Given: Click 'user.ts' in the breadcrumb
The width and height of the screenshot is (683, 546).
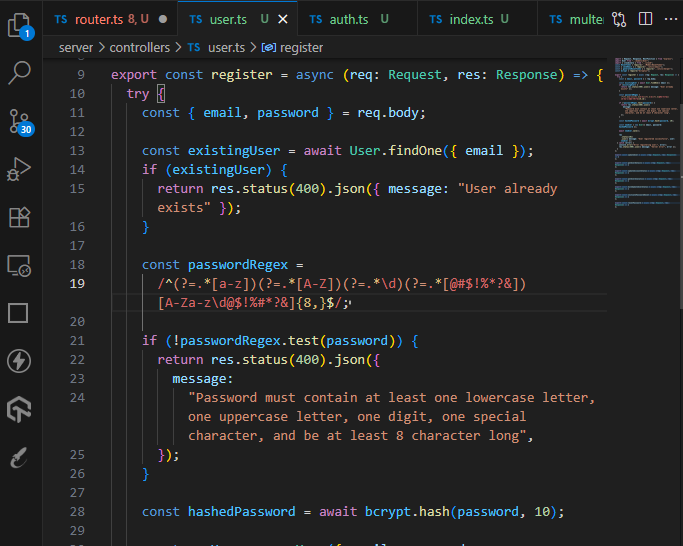Looking at the screenshot, I should pos(227,47).
